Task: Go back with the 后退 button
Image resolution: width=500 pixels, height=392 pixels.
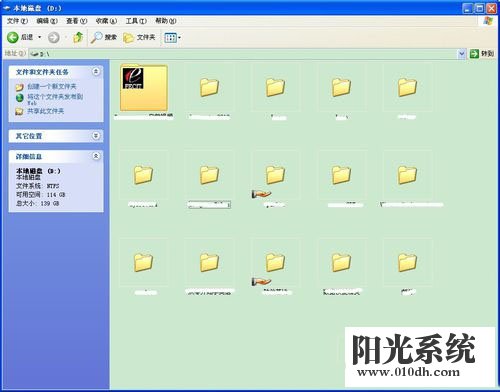Action: click(x=20, y=37)
